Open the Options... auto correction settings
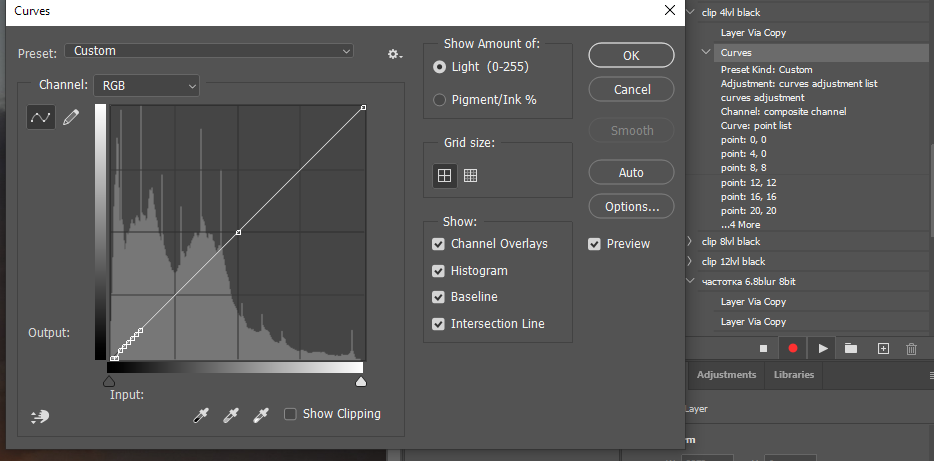 [x=631, y=207]
